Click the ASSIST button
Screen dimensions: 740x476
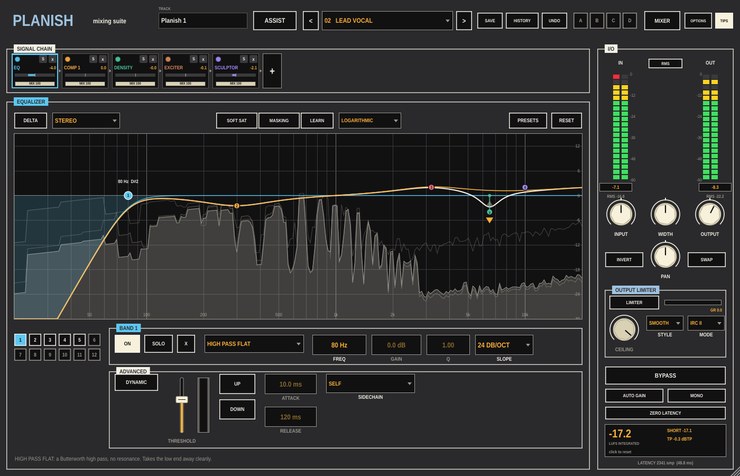(275, 21)
